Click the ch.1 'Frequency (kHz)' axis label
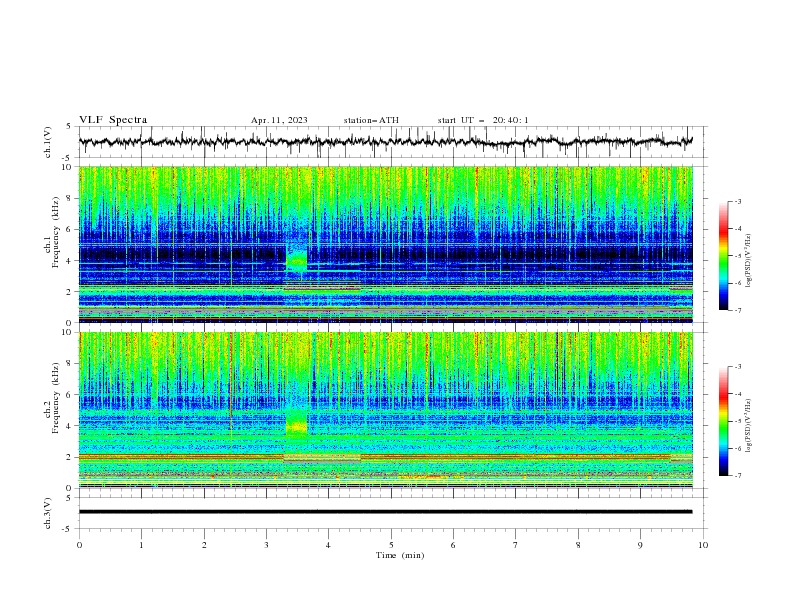This screenshot has width=792, height=612. [55, 233]
